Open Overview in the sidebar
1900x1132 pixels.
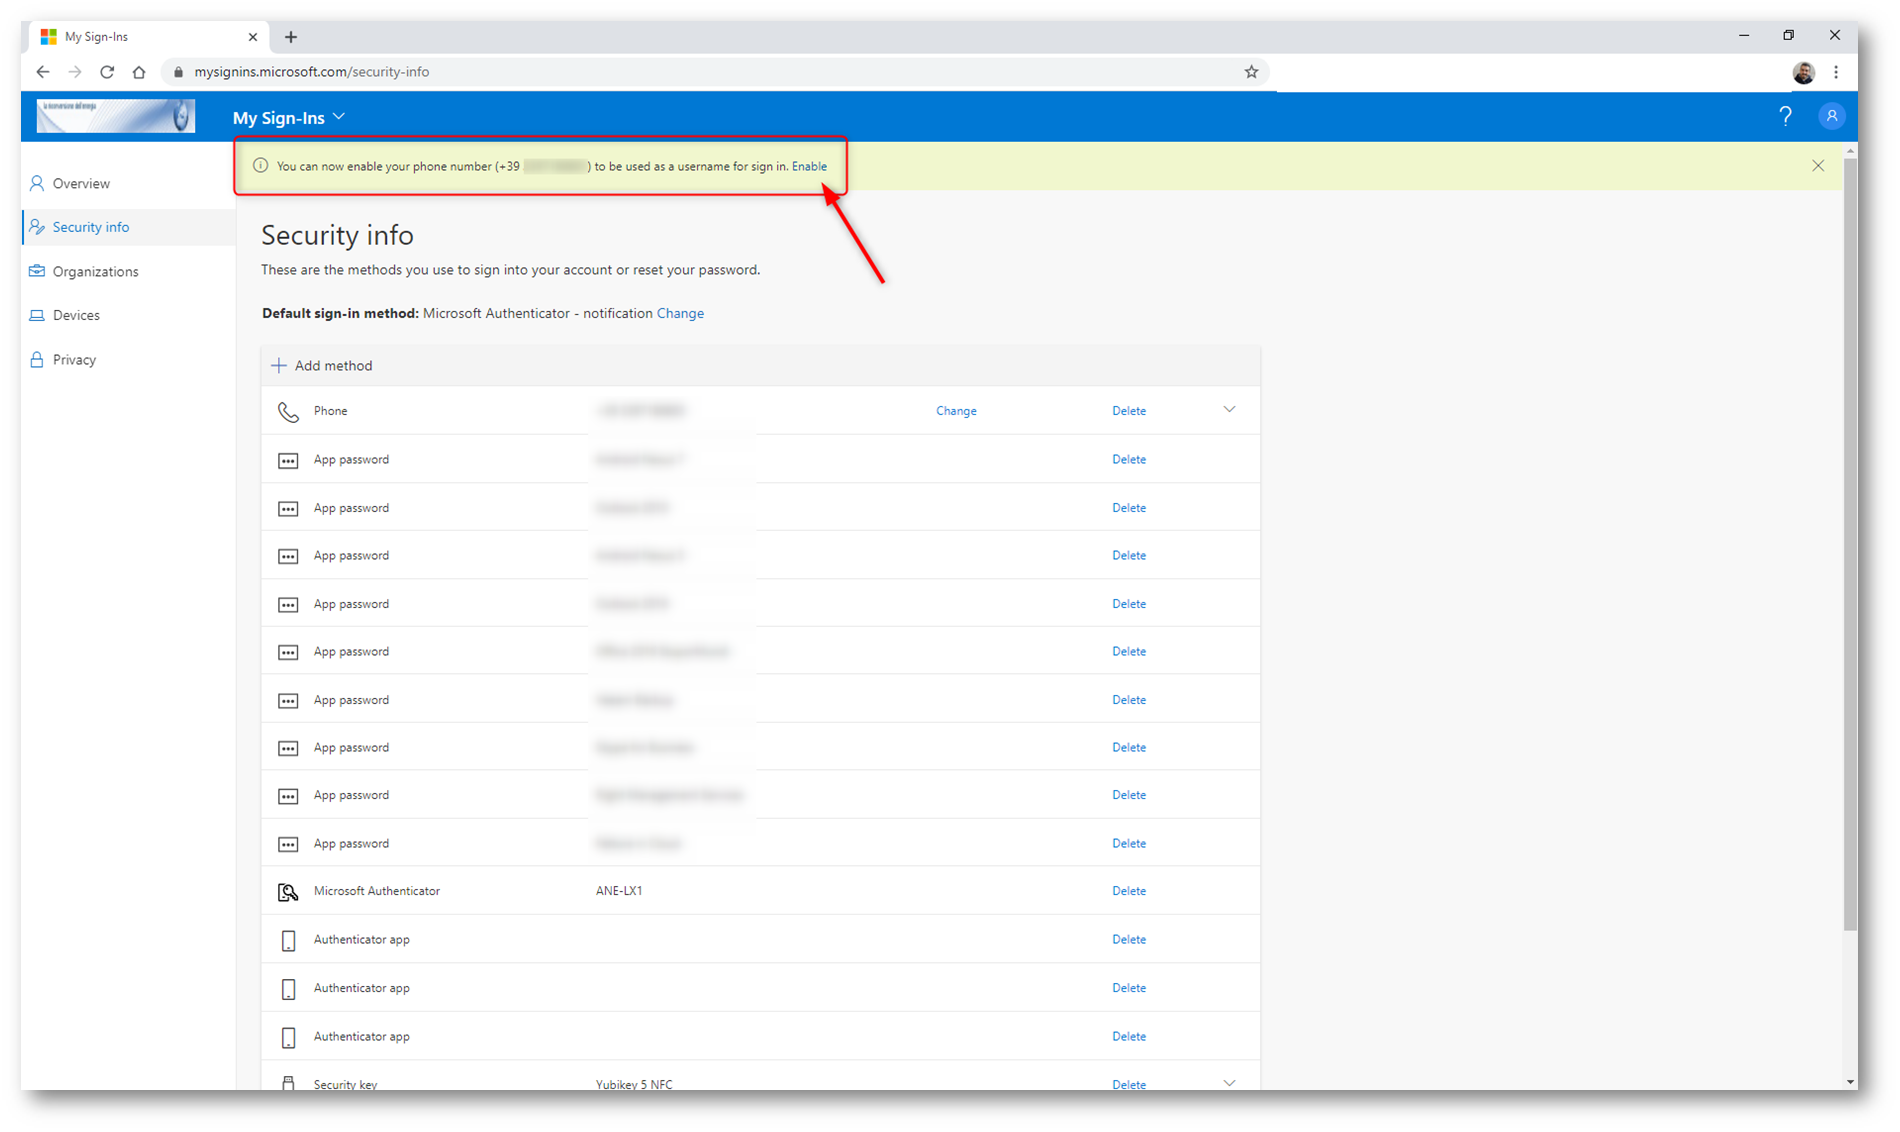point(128,184)
